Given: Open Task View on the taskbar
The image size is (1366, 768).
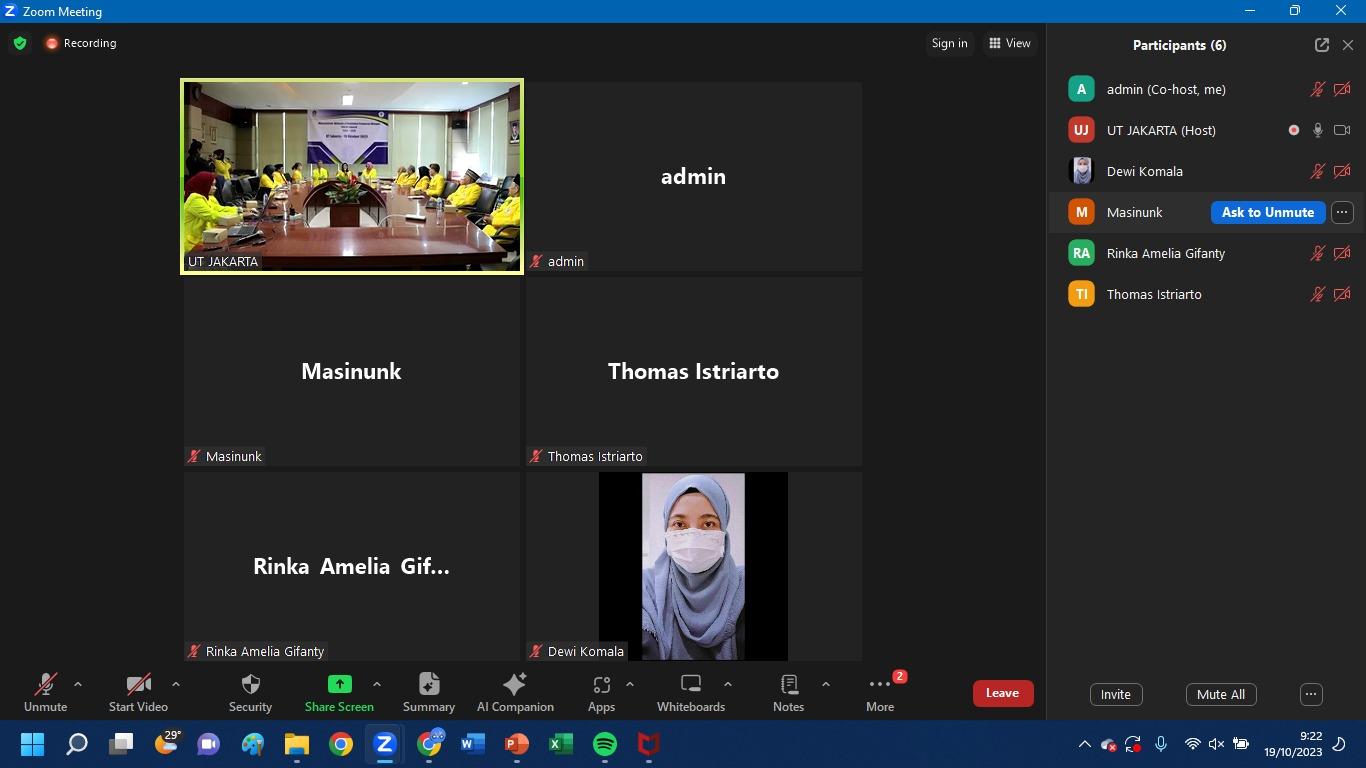Looking at the screenshot, I should 121,744.
